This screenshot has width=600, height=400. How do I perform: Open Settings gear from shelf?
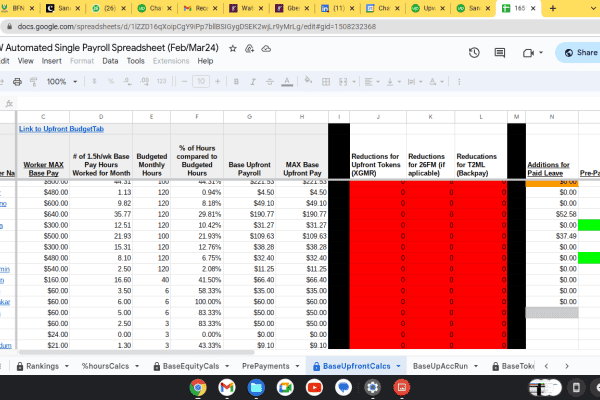tap(372, 388)
